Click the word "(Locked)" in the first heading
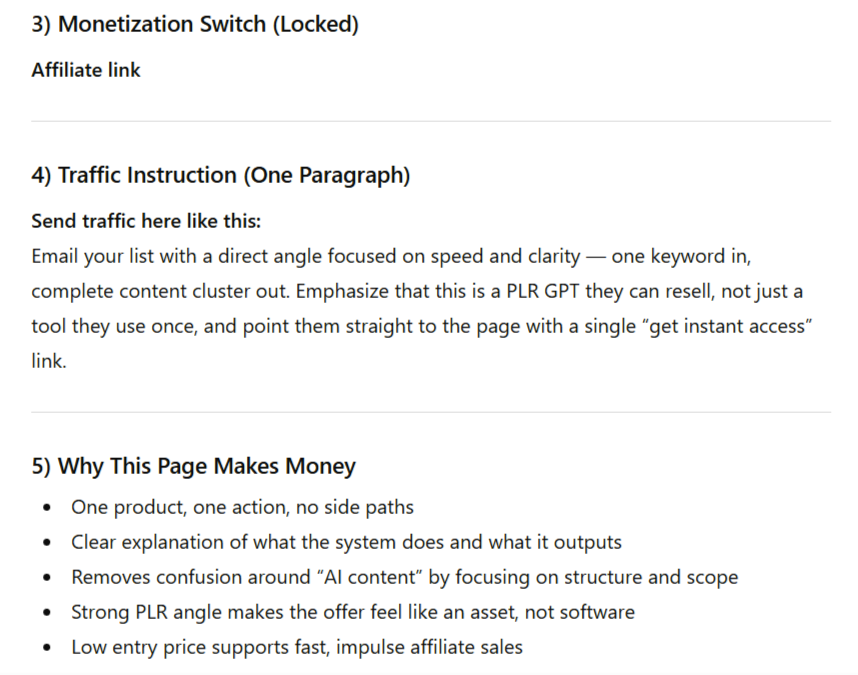The height and width of the screenshot is (675, 858). tap(315, 25)
